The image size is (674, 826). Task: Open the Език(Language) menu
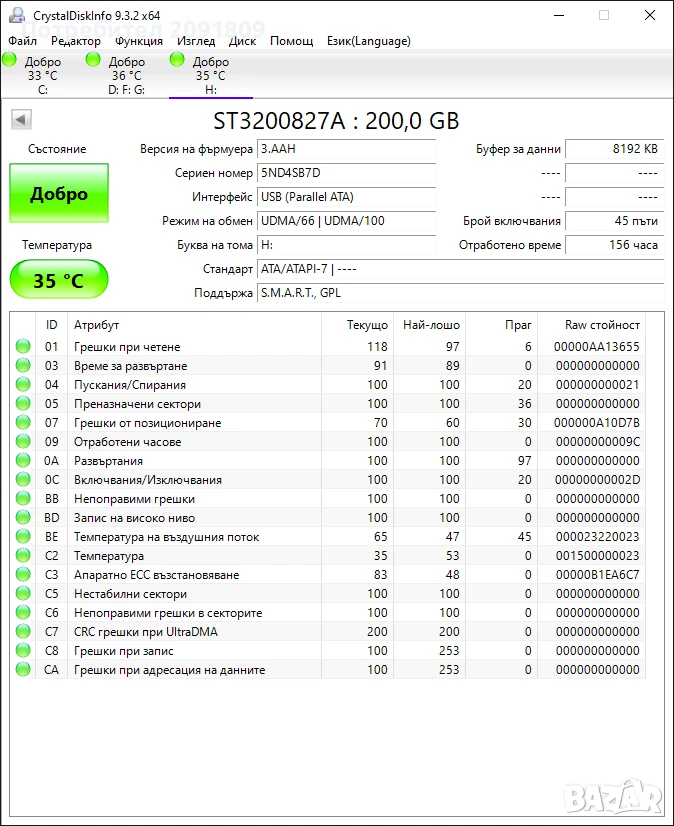coord(369,41)
